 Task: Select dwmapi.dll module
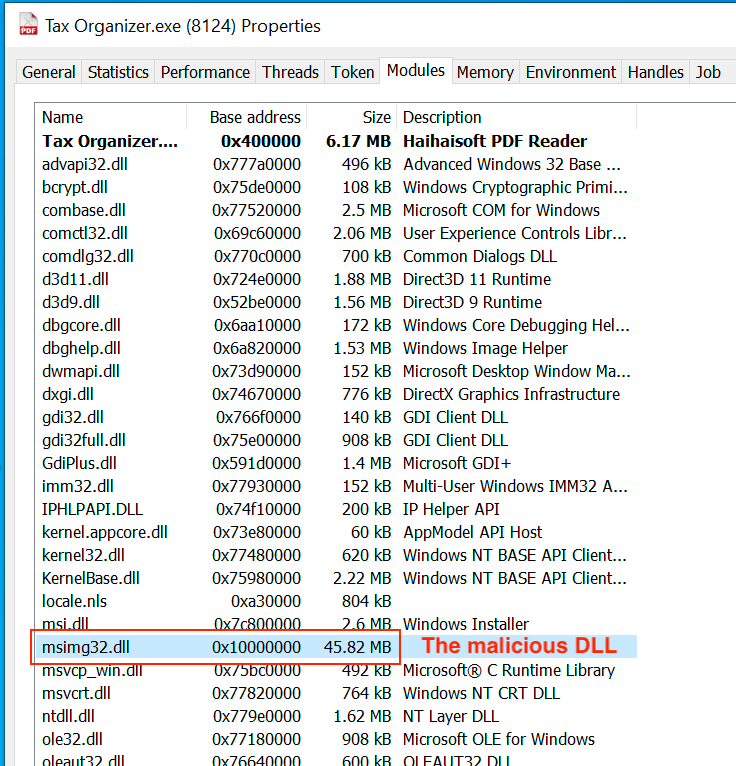coord(336,371)
